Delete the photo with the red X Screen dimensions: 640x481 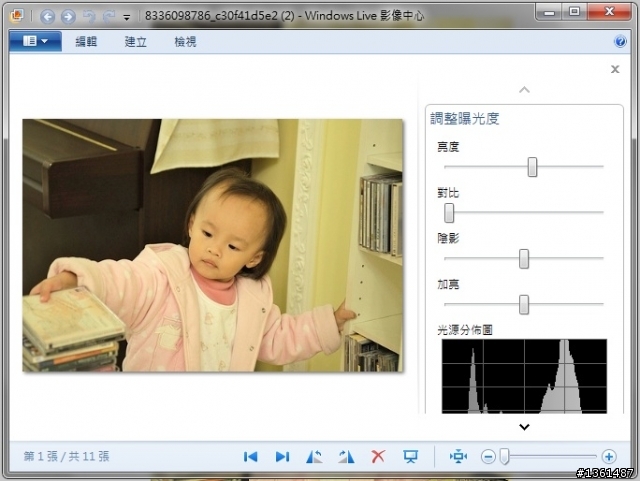click(x=378, y=457)
